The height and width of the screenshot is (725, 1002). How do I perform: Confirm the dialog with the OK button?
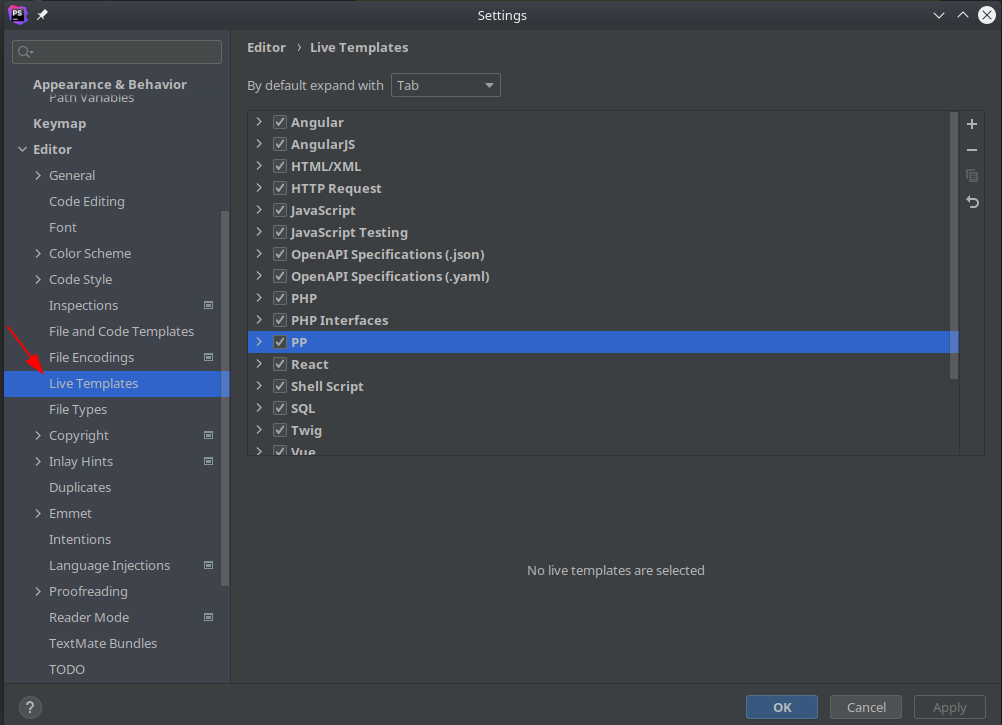782,707
